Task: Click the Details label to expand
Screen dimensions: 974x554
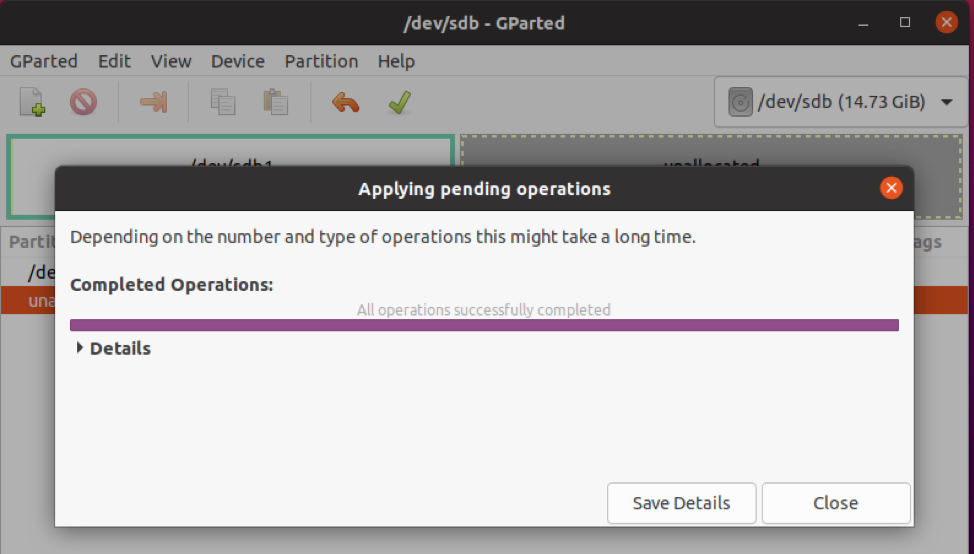Action: pos(121,348)
